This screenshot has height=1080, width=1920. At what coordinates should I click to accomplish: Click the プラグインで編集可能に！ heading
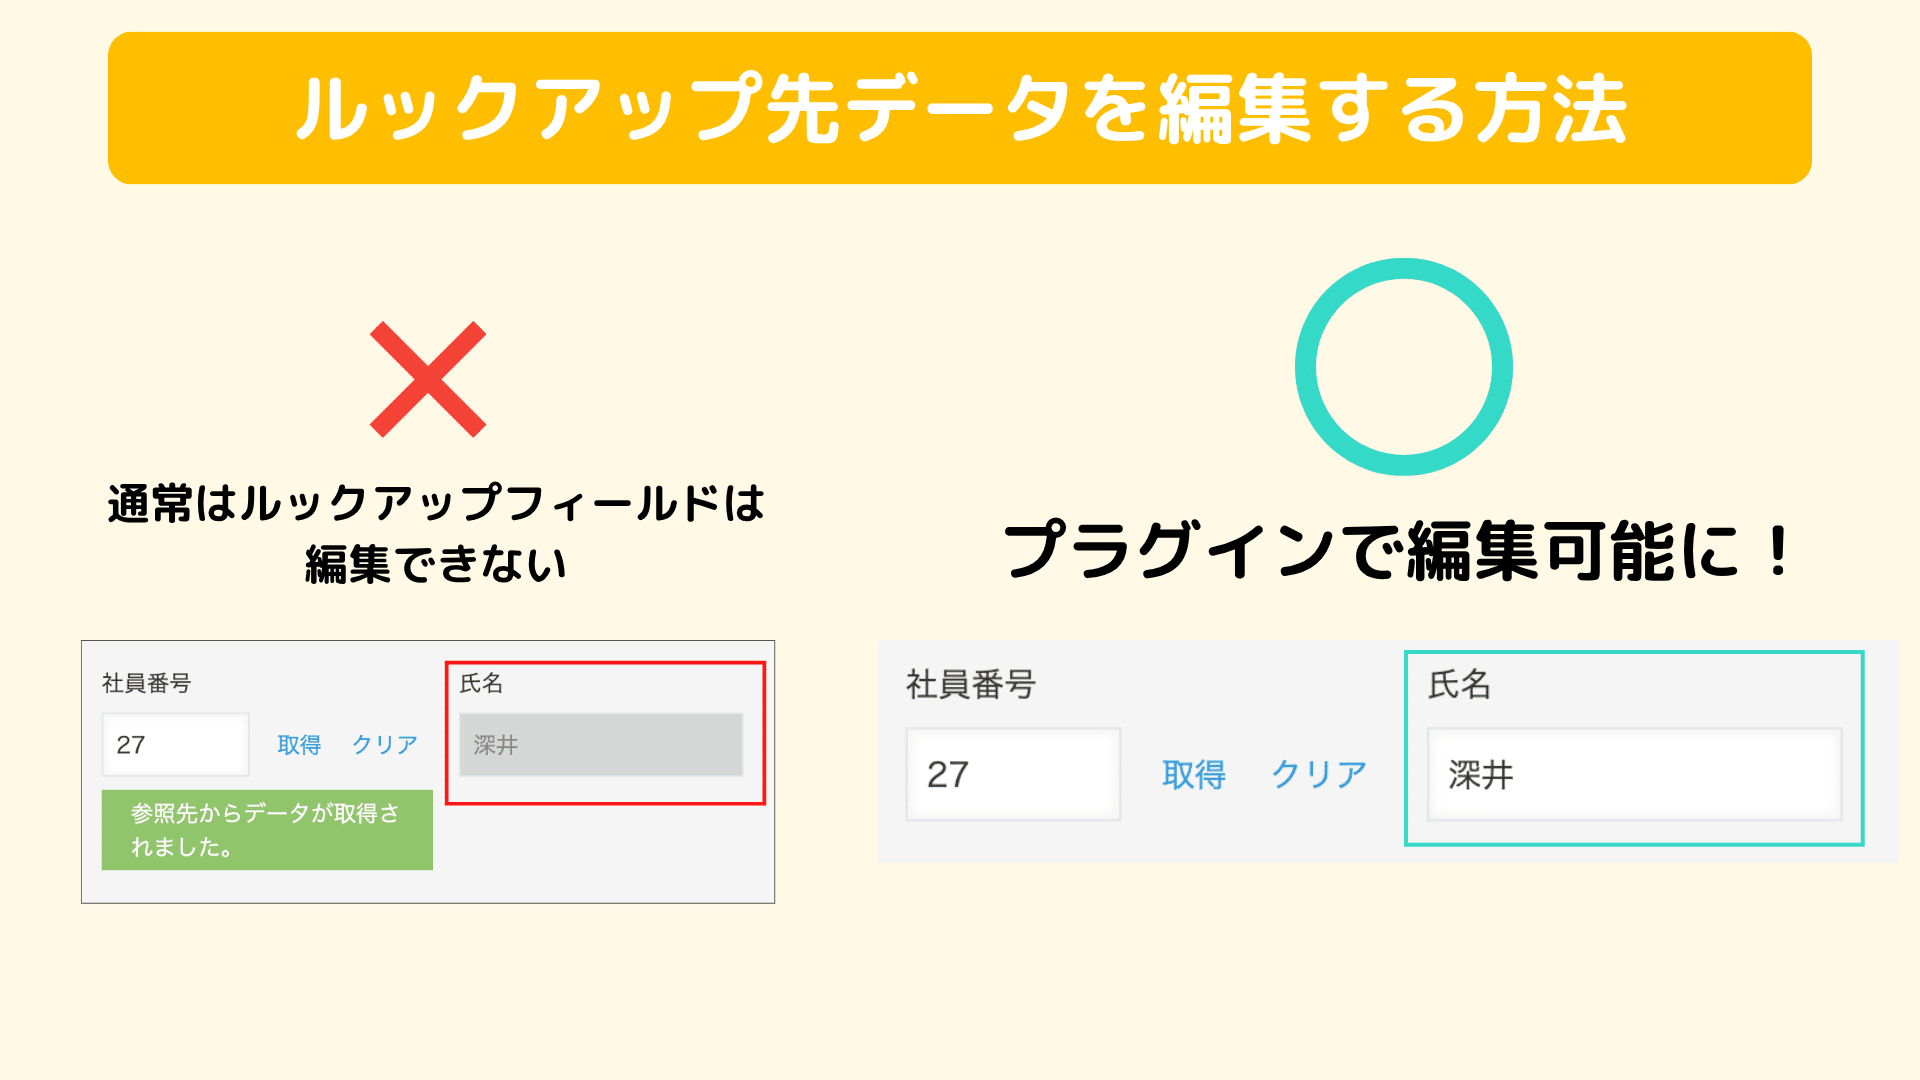click(x=1398, y=551)
